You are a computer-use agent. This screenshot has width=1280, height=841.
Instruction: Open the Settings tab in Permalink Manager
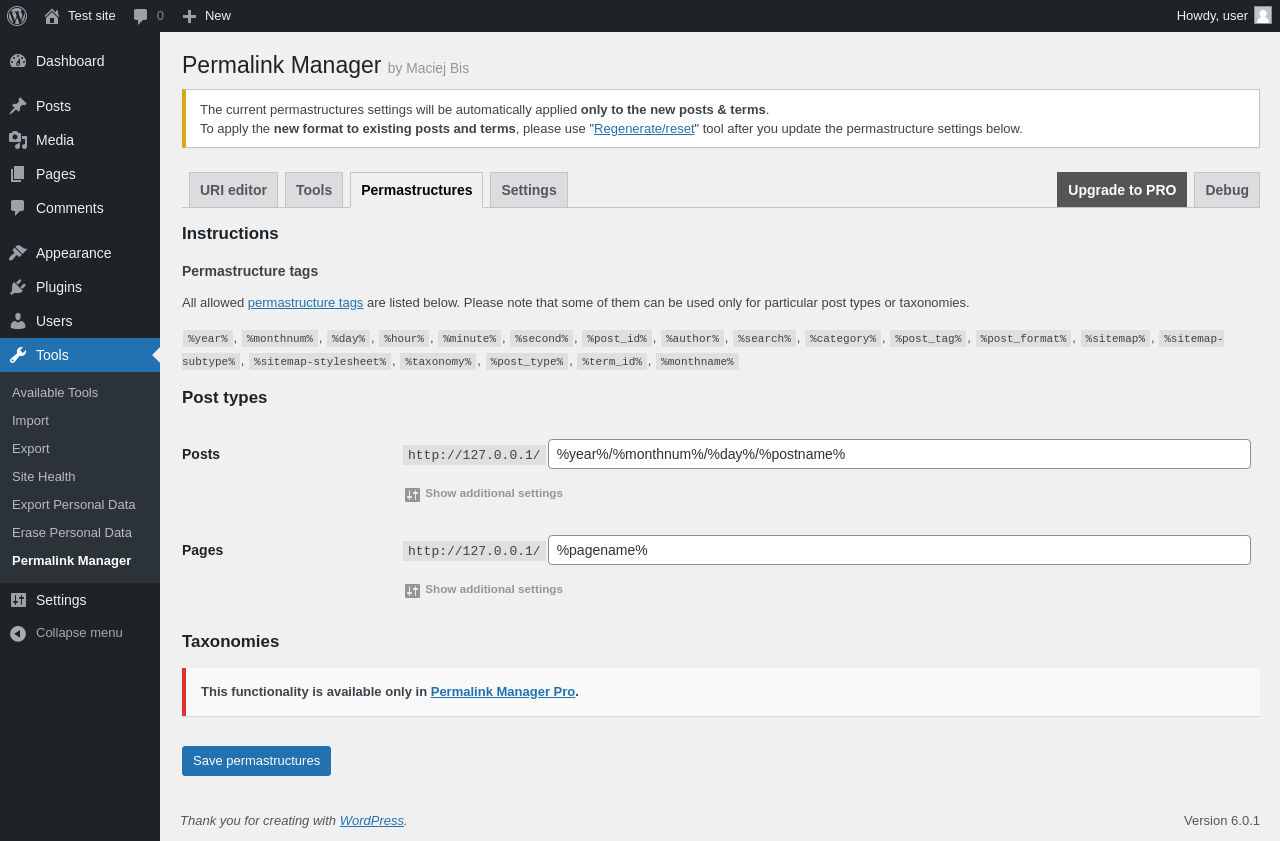[x=528, y=190]
